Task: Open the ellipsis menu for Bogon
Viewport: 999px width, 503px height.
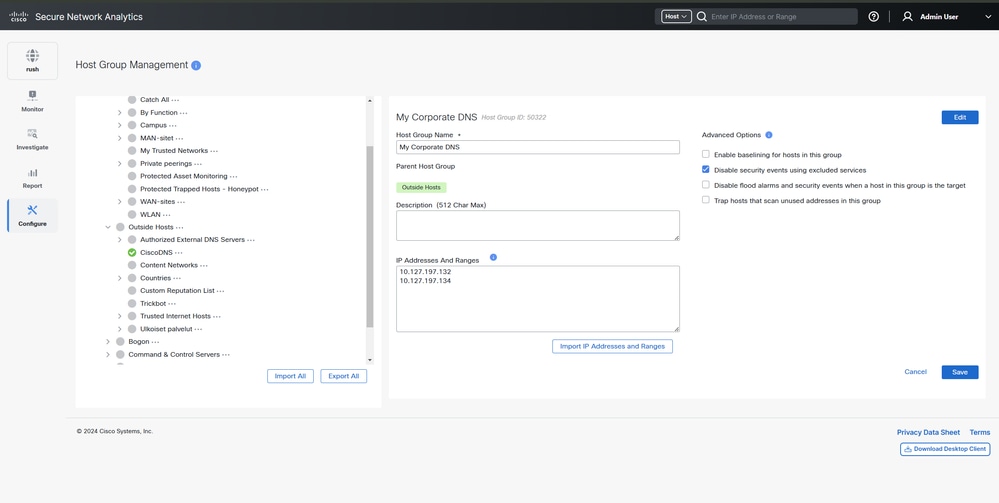Action: click(x=155, y=342)
